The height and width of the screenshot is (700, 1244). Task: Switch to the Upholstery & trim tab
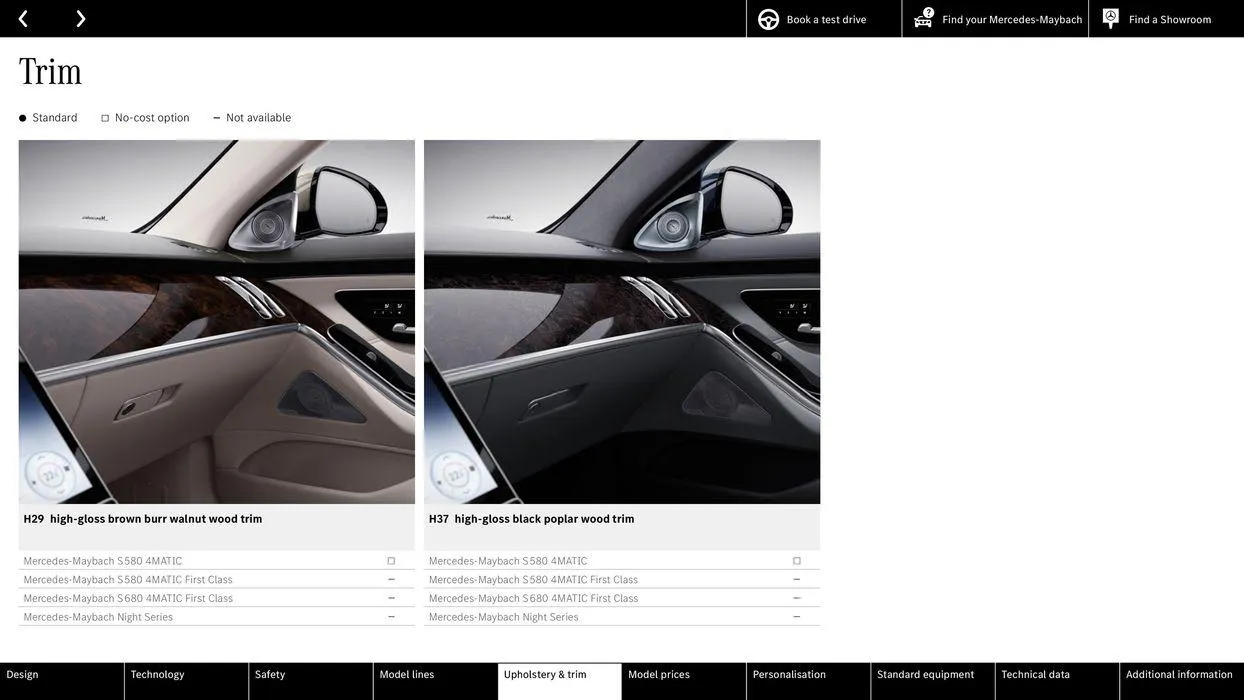[559, 672]
